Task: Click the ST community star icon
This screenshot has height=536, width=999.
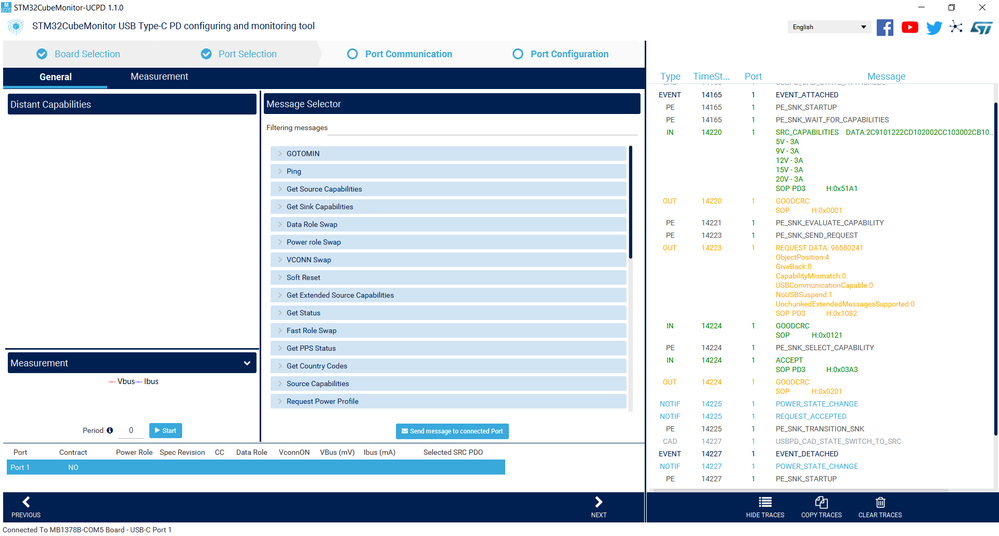Action: [956, 27]
